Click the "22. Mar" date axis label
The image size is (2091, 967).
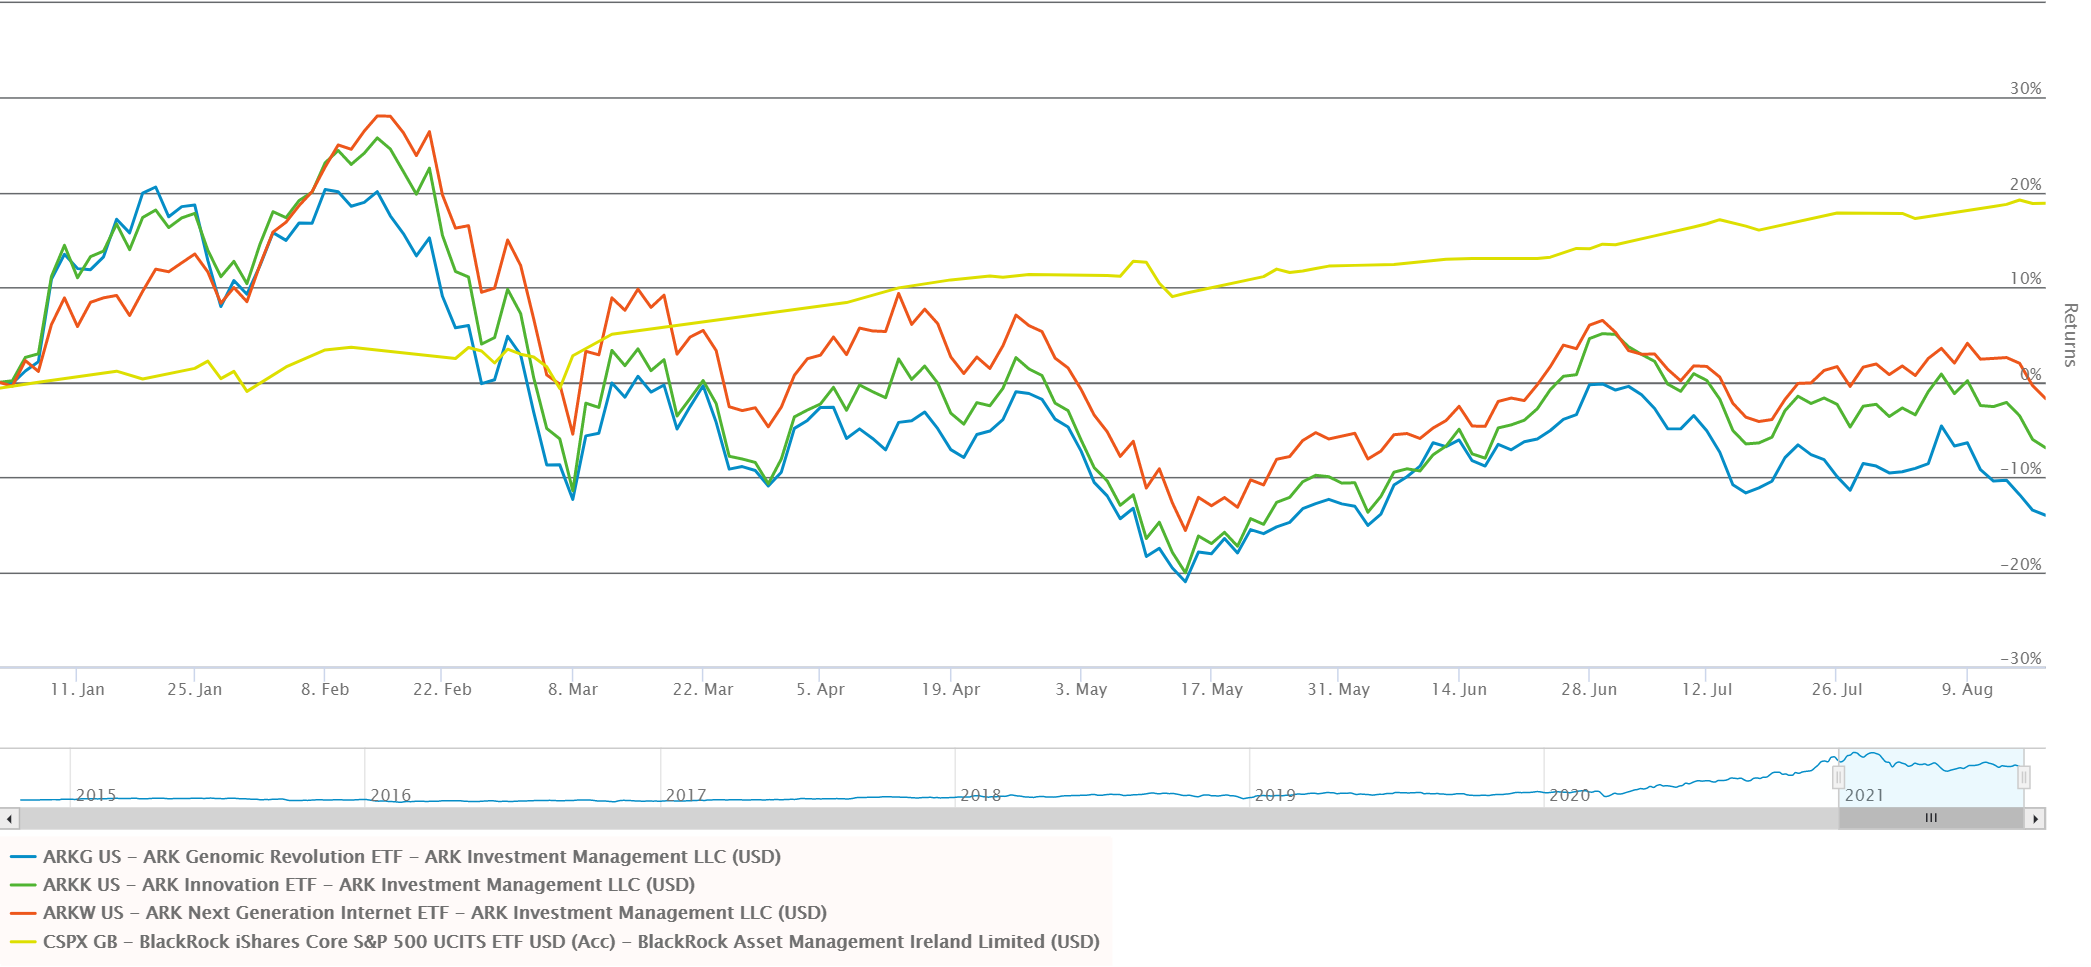click(703, 690)
